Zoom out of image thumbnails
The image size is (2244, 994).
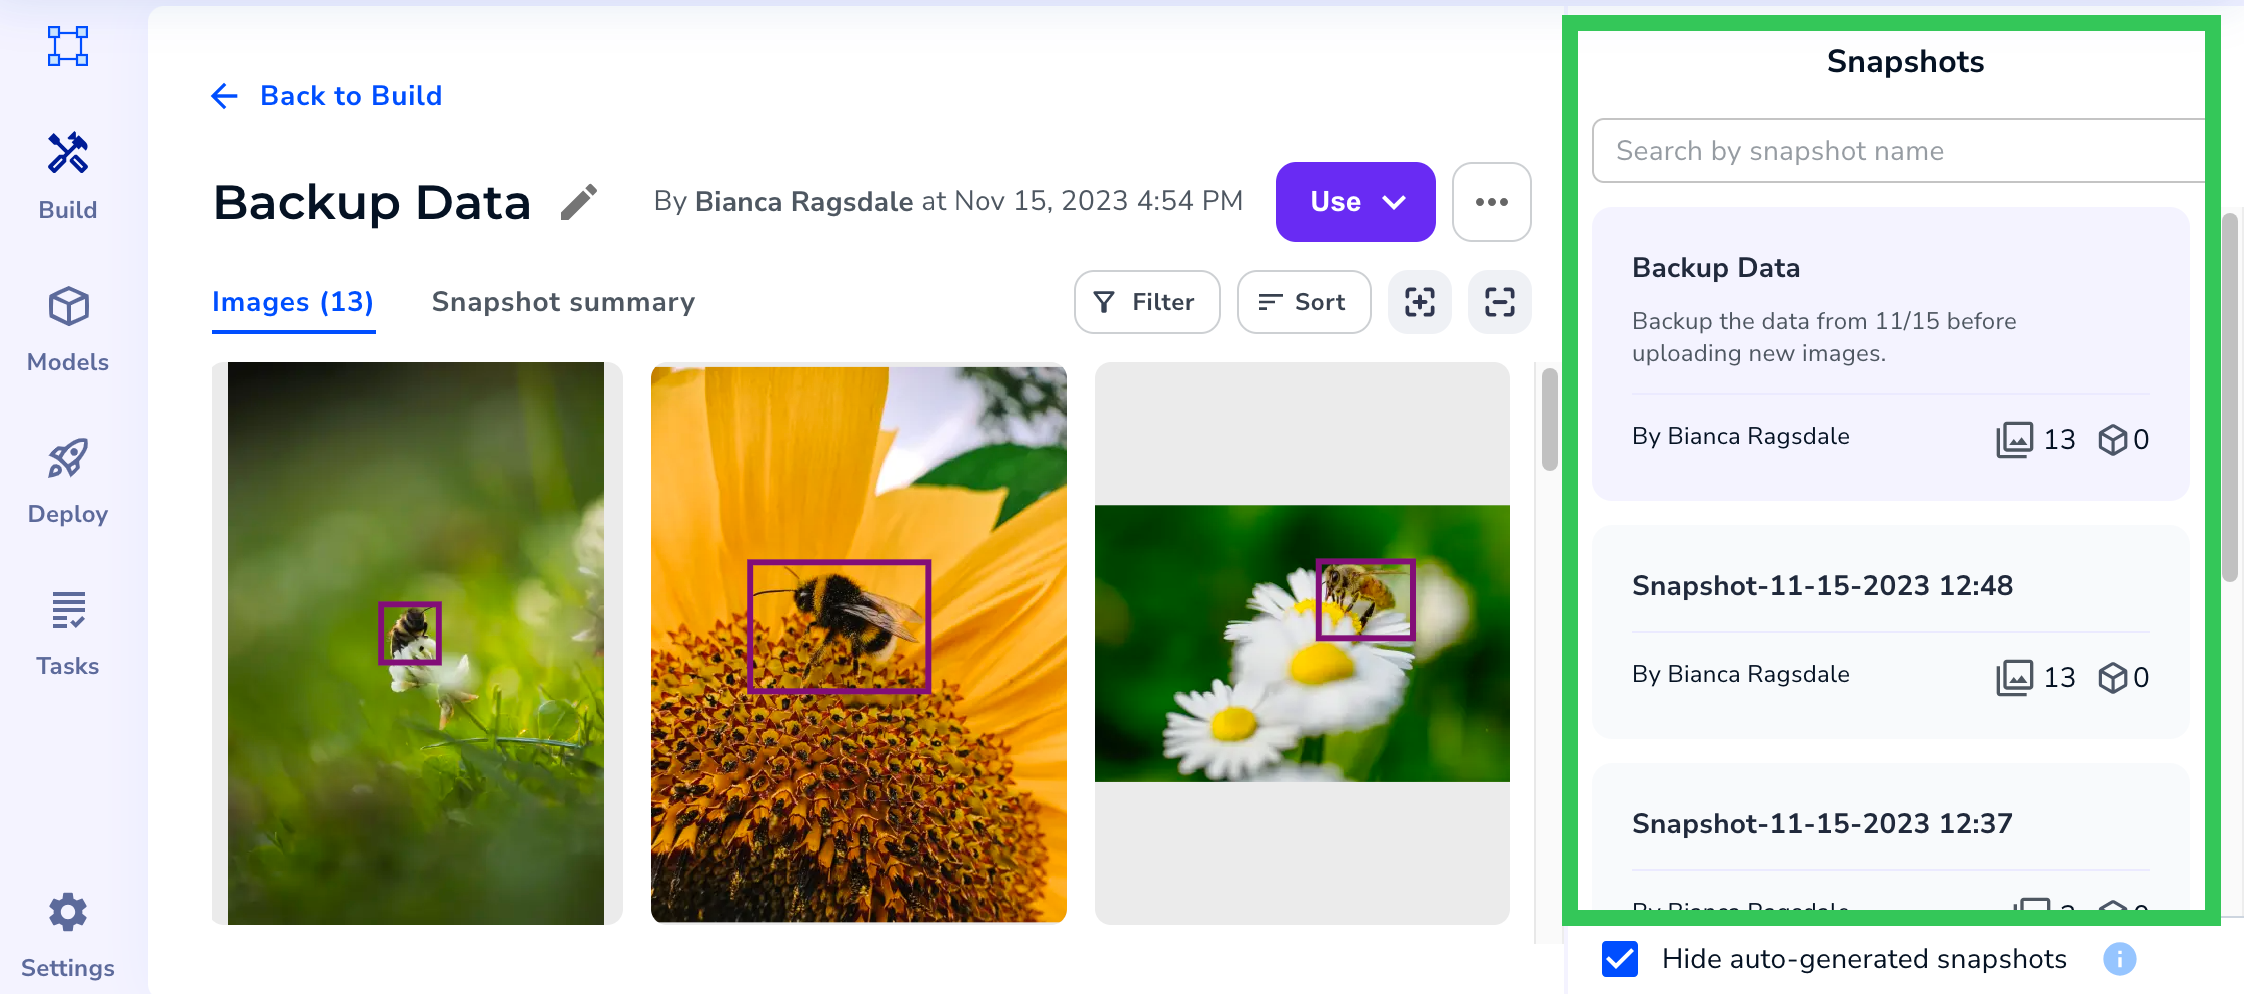1499,302
